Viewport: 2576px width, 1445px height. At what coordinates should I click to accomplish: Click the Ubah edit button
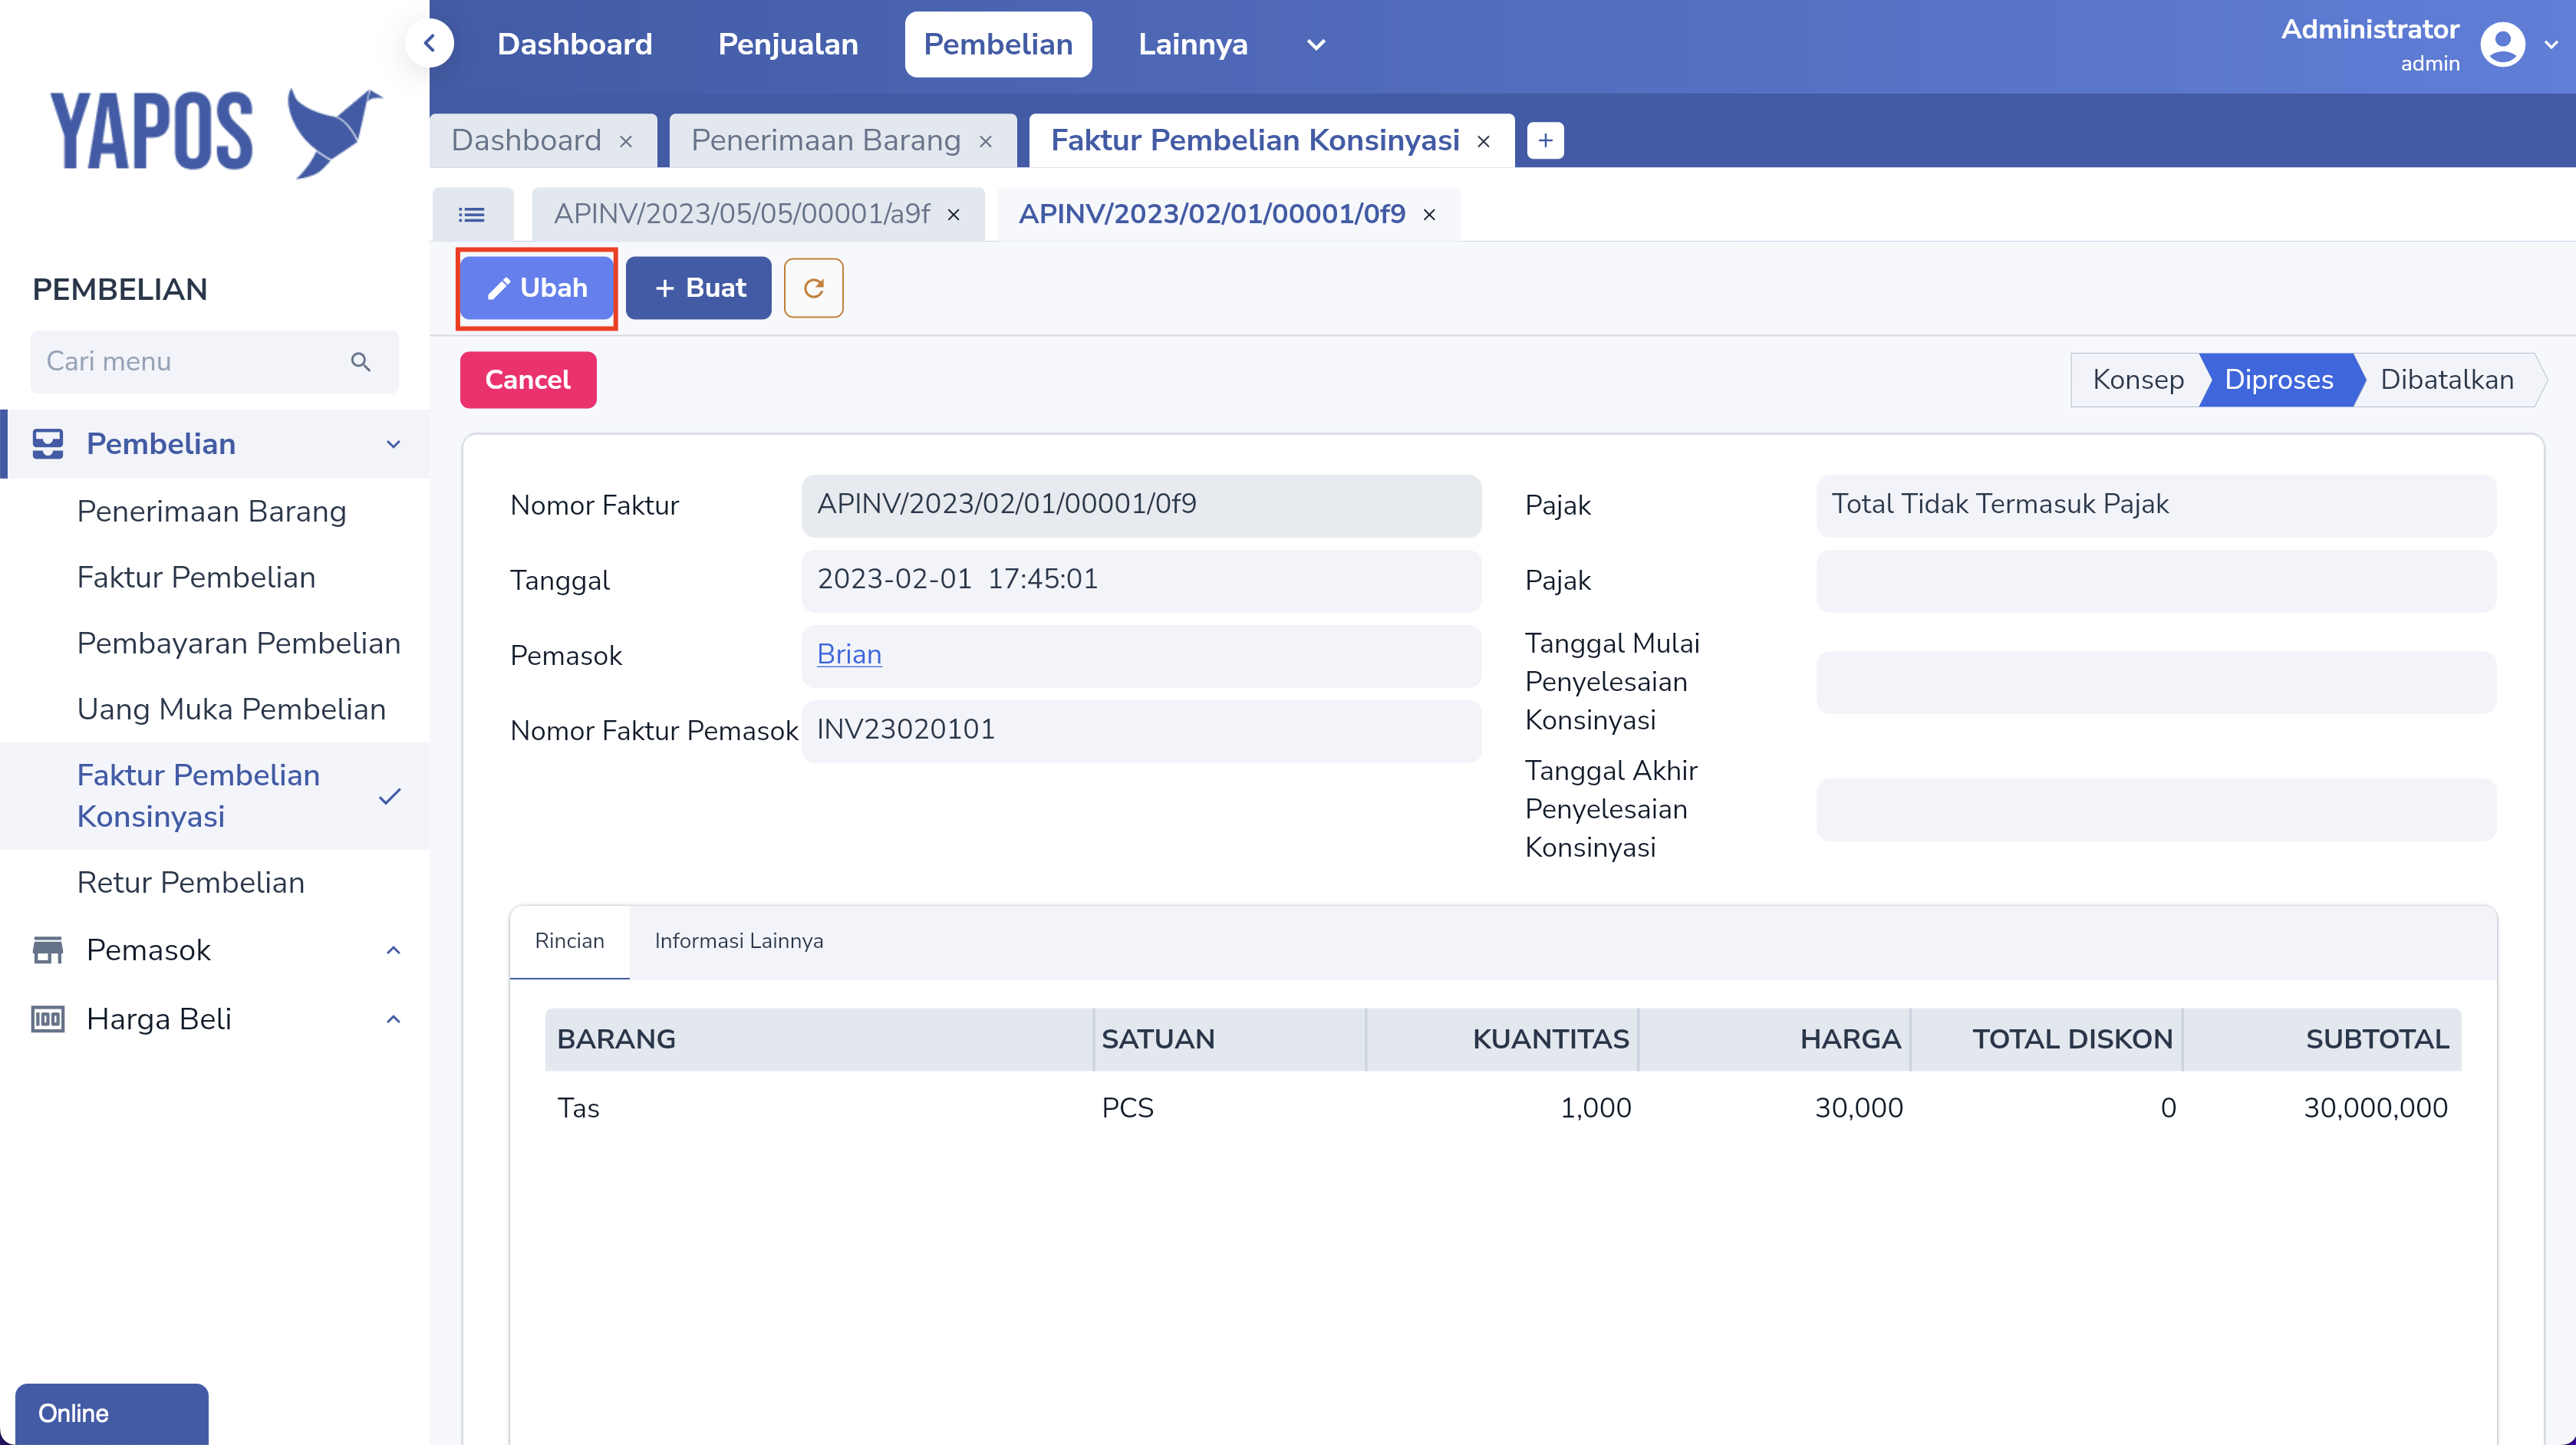[537, 288]
